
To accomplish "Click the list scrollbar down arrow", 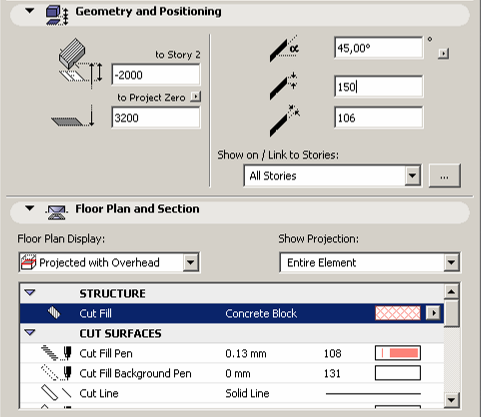I will click(x=451, y=399).
